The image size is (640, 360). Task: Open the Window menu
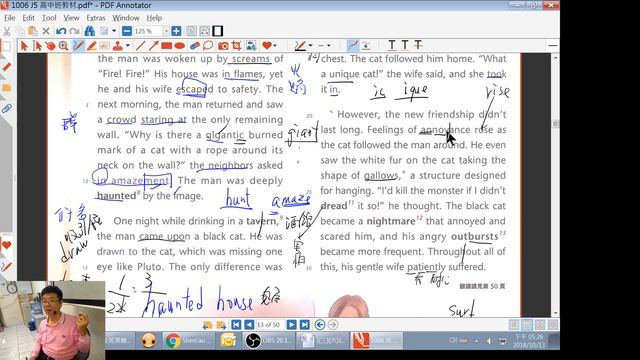tap(126, 18)
